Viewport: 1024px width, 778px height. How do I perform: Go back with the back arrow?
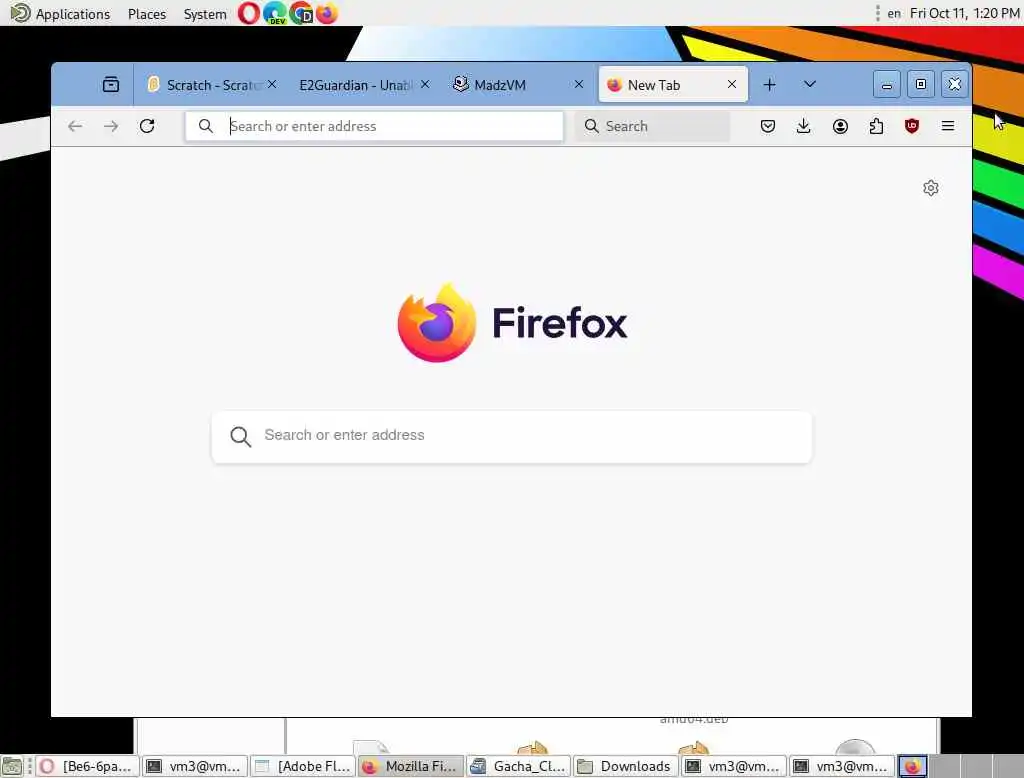[x=75, y=126]
